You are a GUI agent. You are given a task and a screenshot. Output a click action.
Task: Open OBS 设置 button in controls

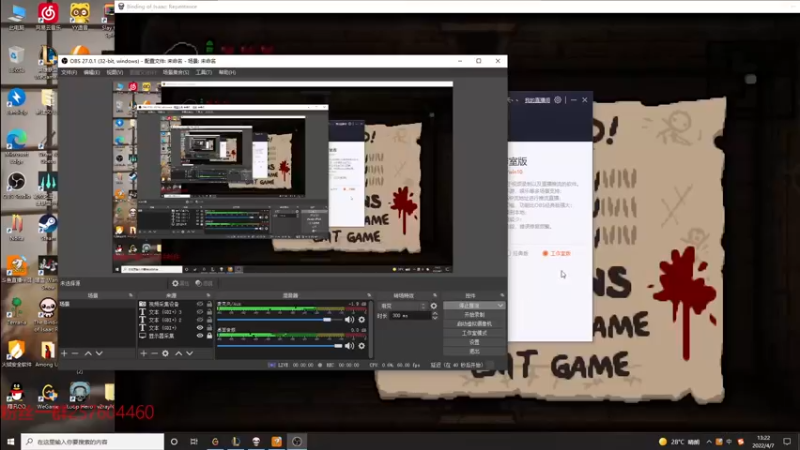click(474, 342)
